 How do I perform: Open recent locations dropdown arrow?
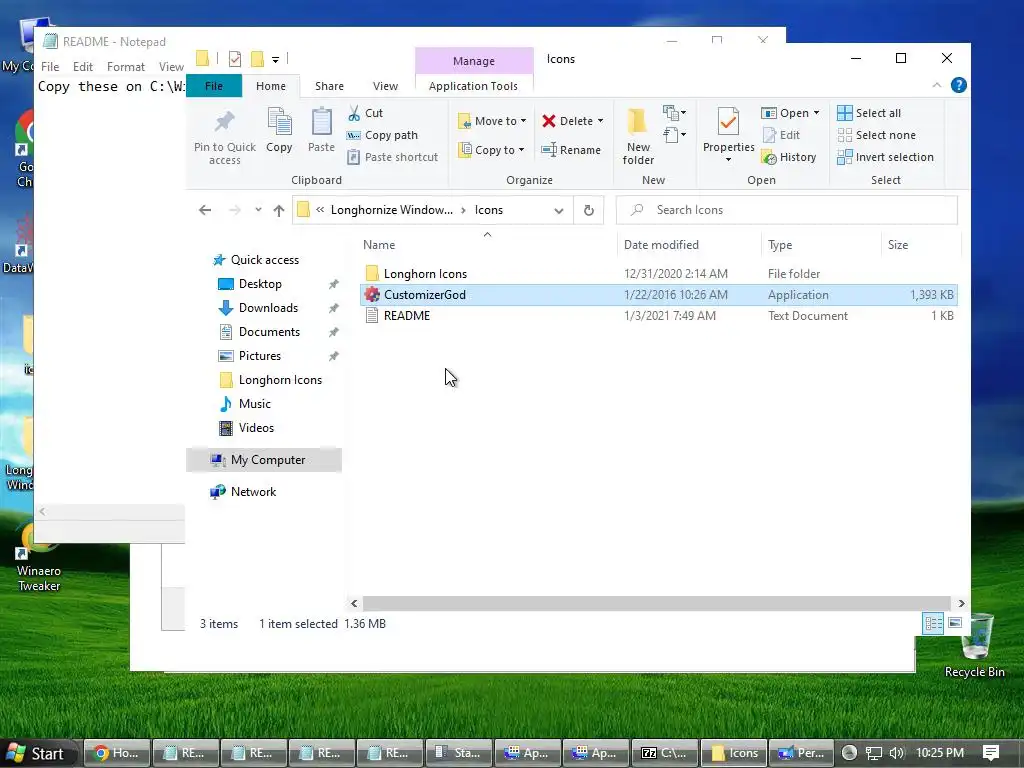pyautogui.click(x=258, y=210)
